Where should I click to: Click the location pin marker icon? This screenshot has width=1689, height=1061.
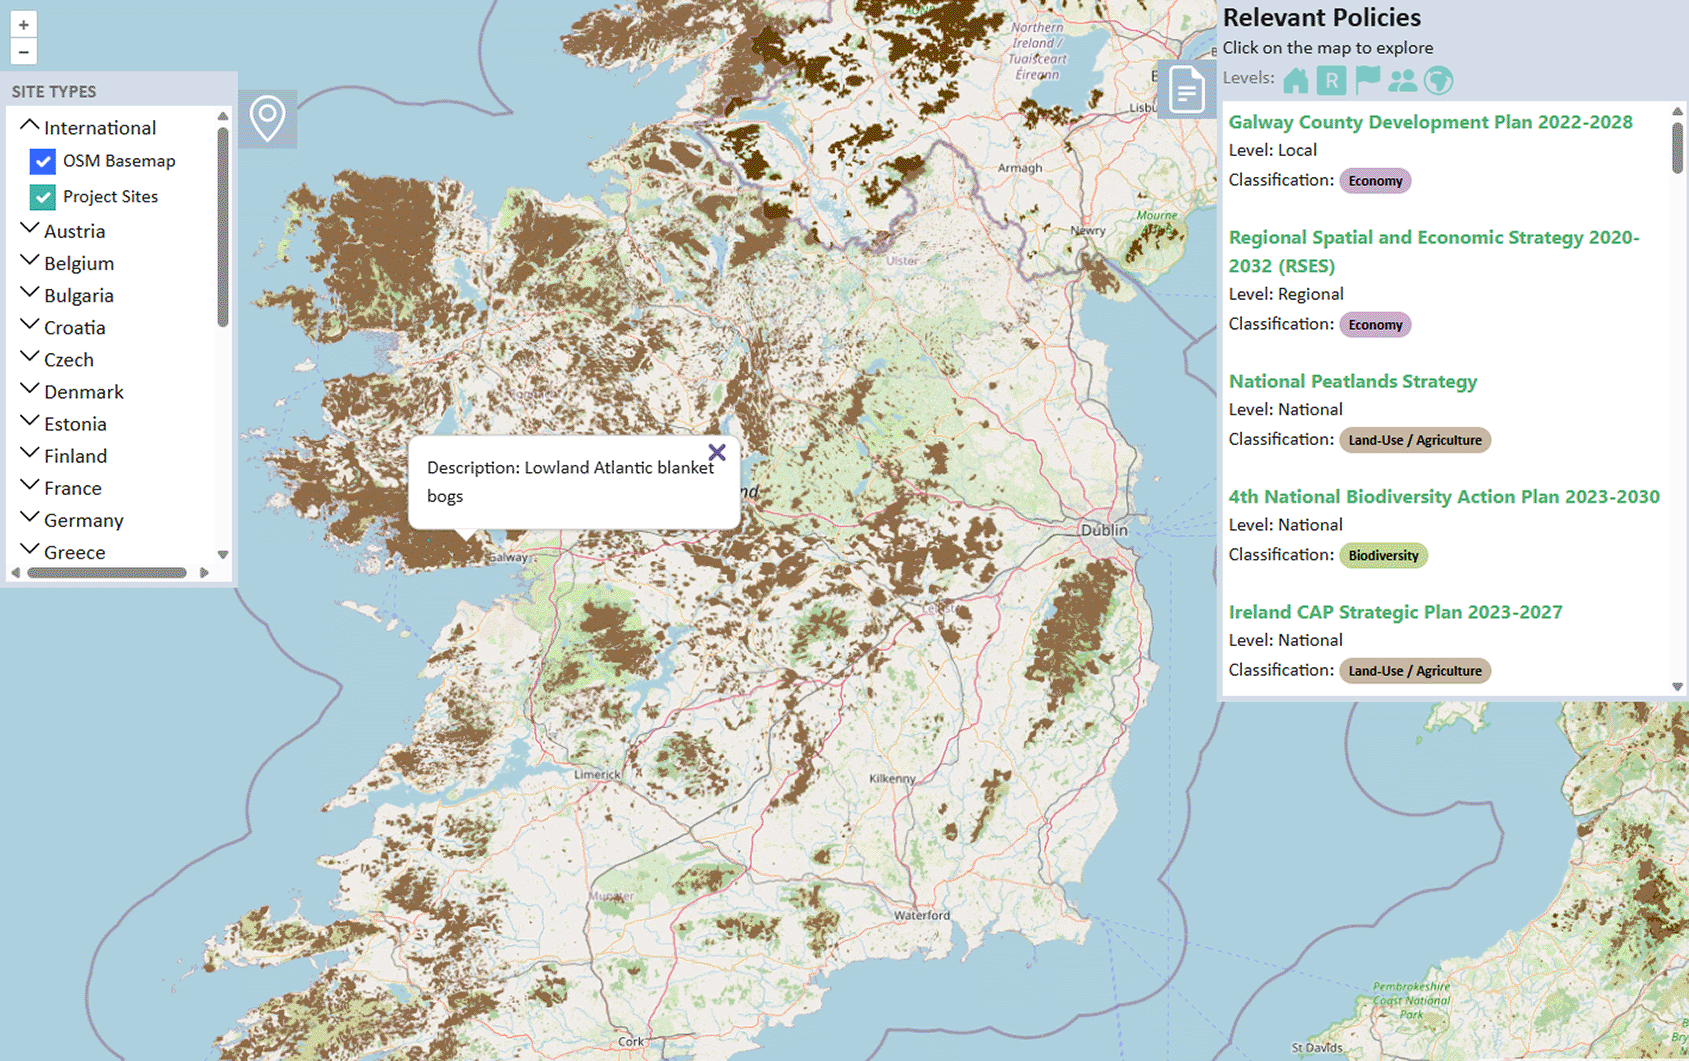point(267,119)
